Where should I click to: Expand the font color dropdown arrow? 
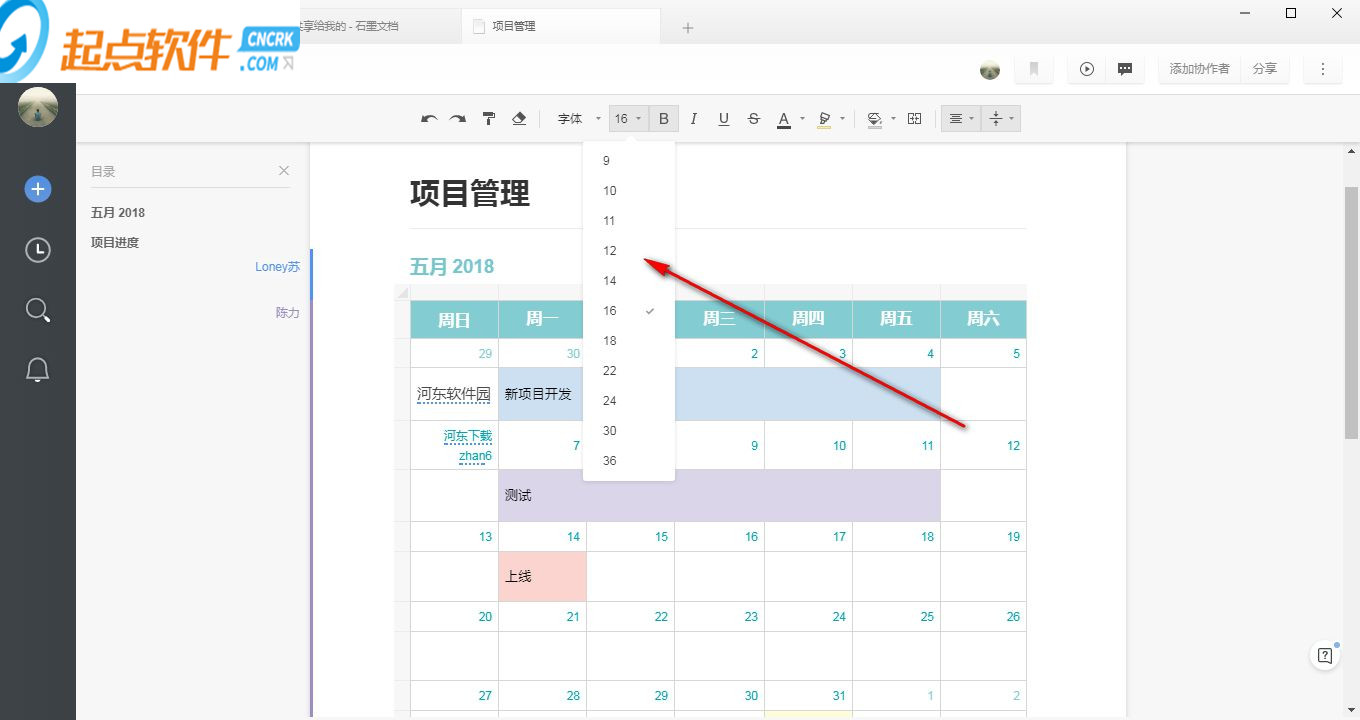tap(802, 119)
